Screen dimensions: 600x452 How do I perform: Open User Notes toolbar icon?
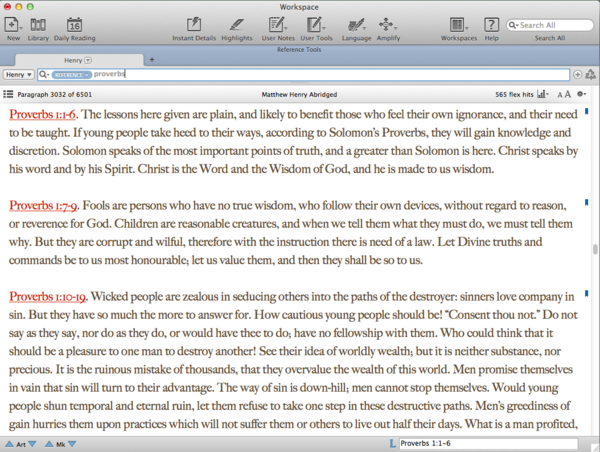pyautogui.click(x=276, y=25)
